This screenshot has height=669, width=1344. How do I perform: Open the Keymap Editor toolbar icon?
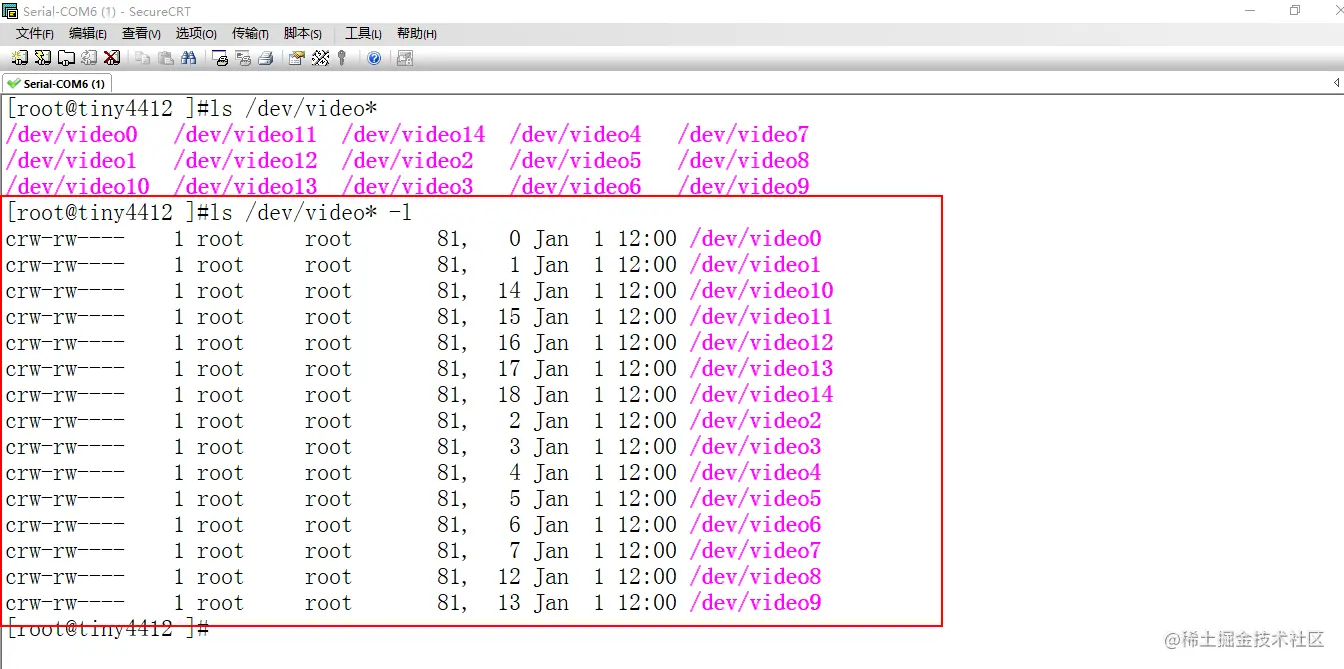[x=320, y=58]
